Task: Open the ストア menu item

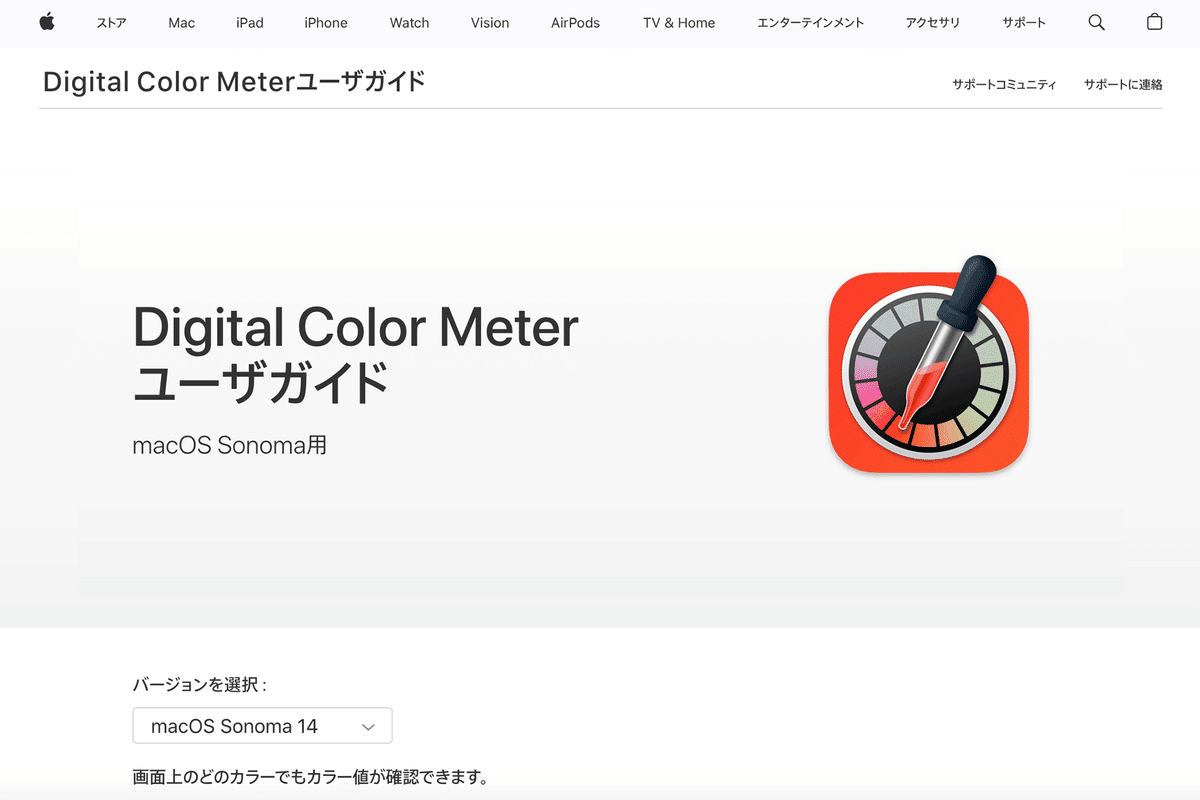Action: [111, 23]
